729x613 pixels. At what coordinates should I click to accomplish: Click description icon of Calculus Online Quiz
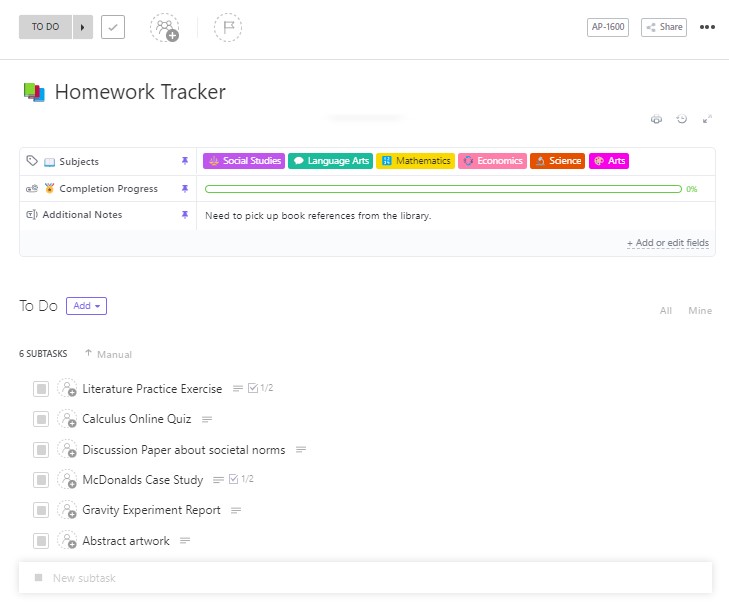point(207,420)
